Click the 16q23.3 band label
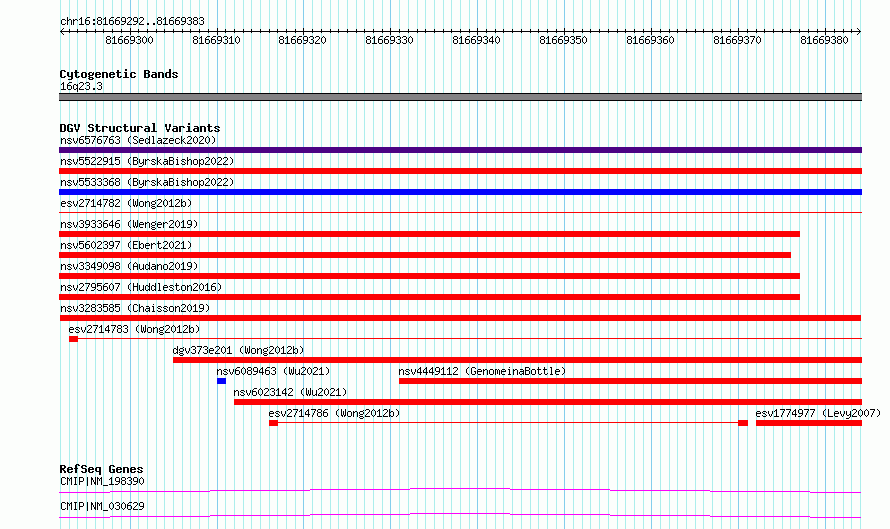The width and height of the screenshot is (890, 529). tap(81, 86)
